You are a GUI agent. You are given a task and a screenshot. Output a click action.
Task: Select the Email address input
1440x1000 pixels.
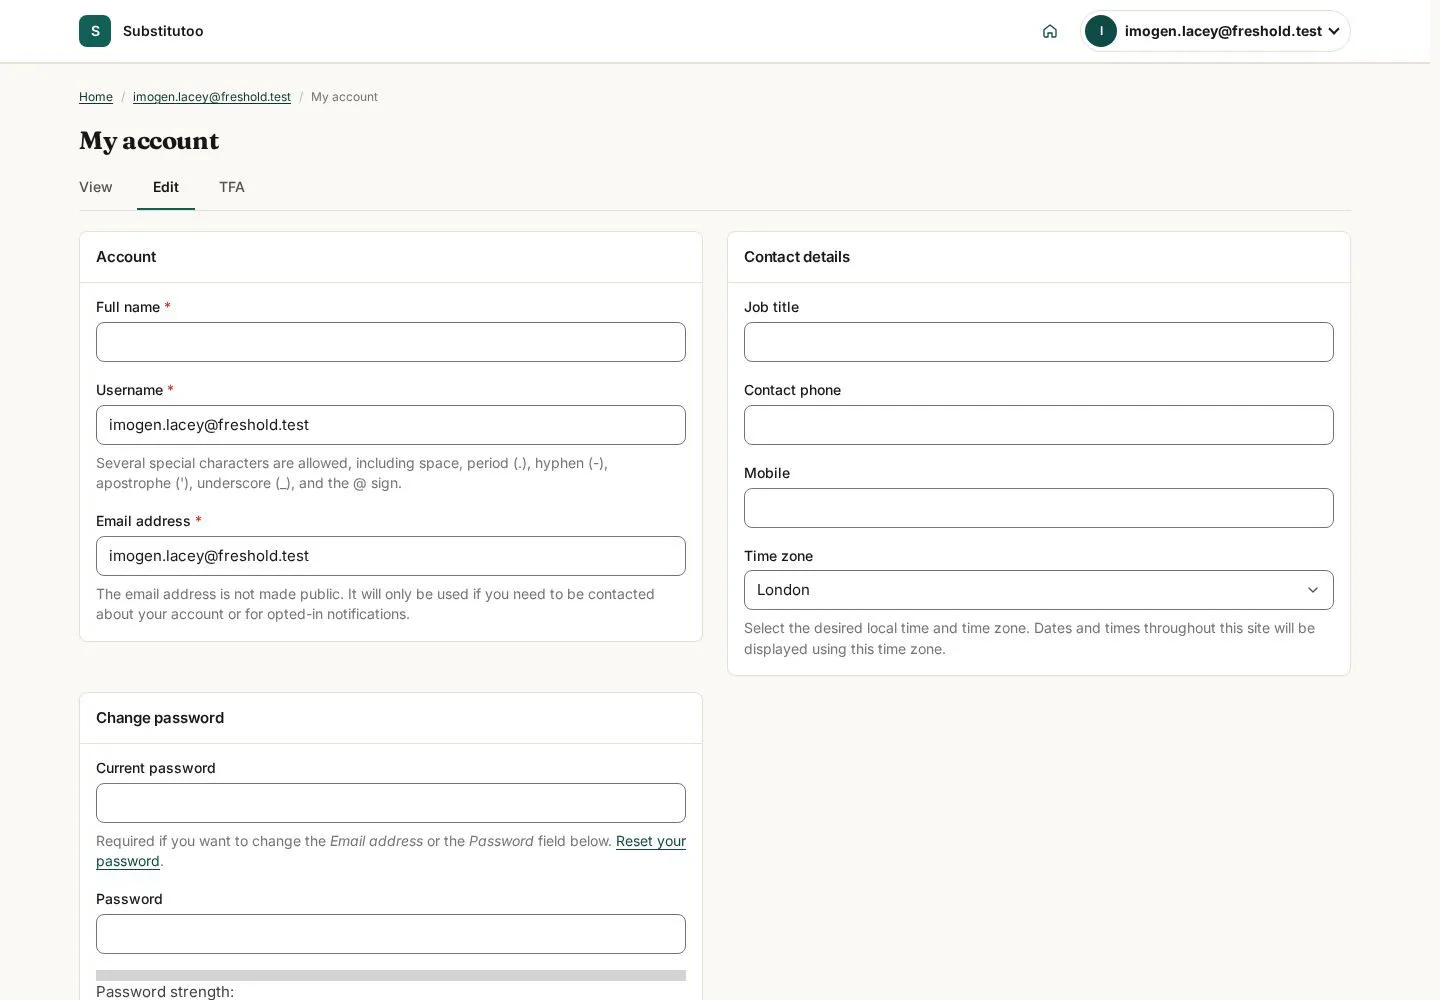click(x=391, y=556)
